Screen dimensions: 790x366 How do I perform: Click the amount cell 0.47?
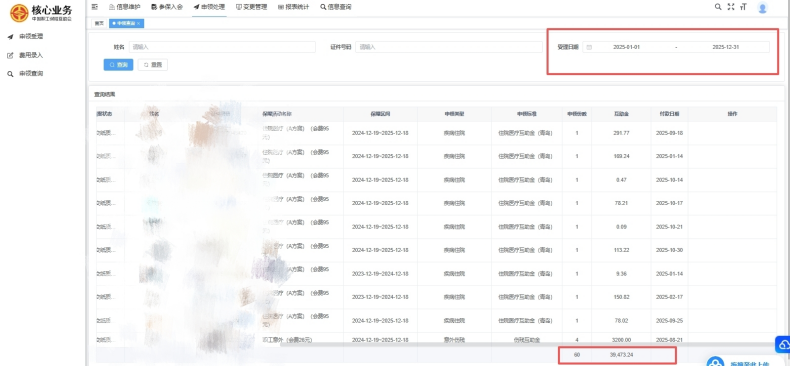tap(621, 180)
